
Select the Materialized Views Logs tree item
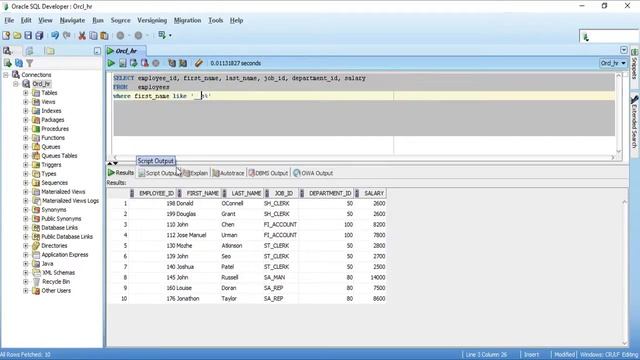click(70, 200)
